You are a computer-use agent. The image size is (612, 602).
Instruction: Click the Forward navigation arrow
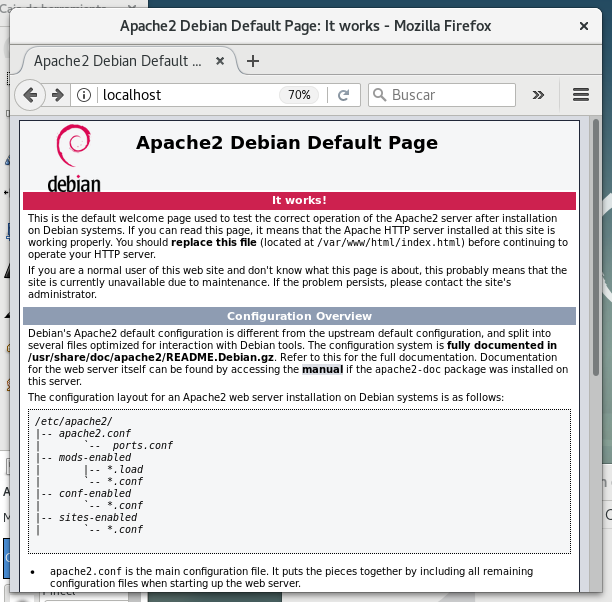pyautogui.click(x=58, y=95)
